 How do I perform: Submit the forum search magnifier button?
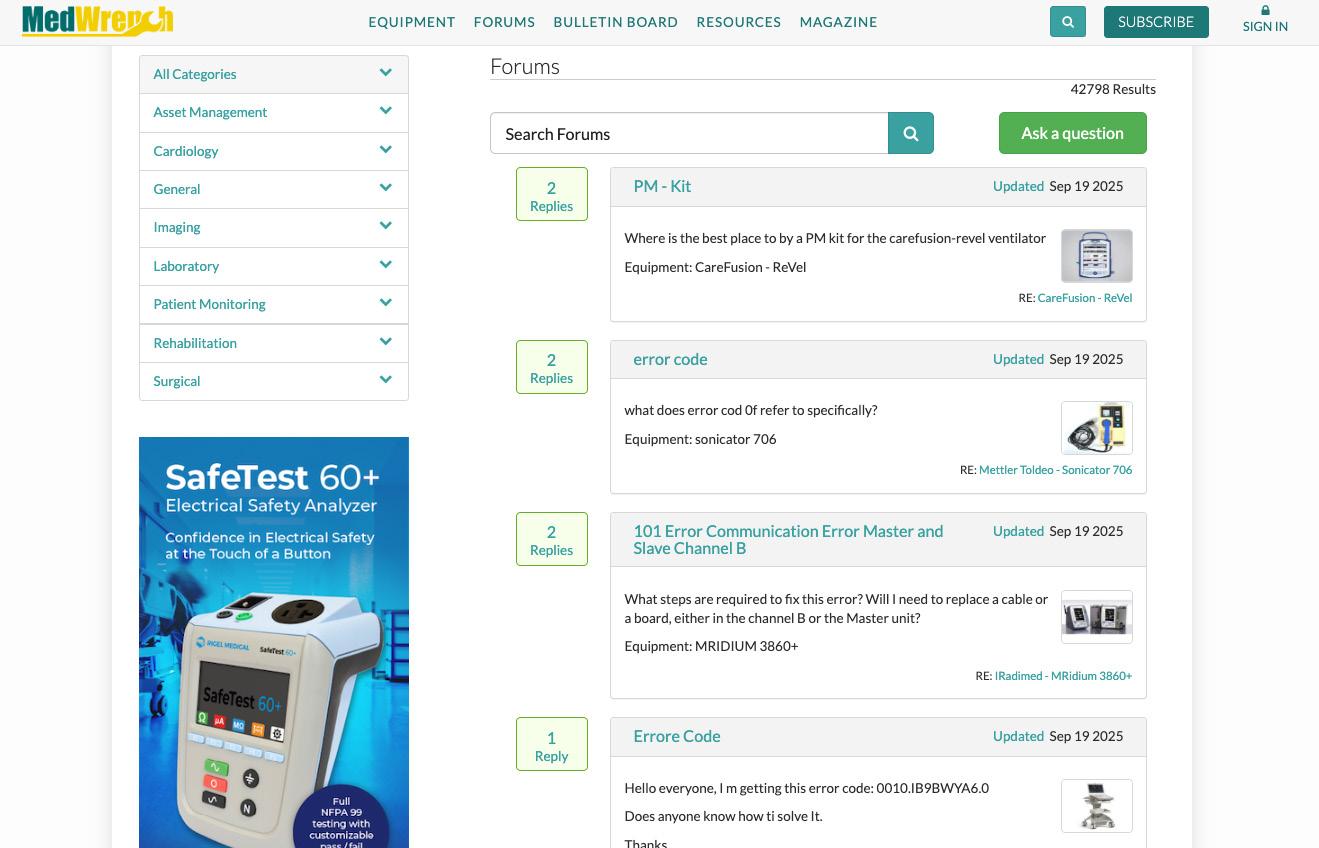pyautogui.click(x=911, y=133)
